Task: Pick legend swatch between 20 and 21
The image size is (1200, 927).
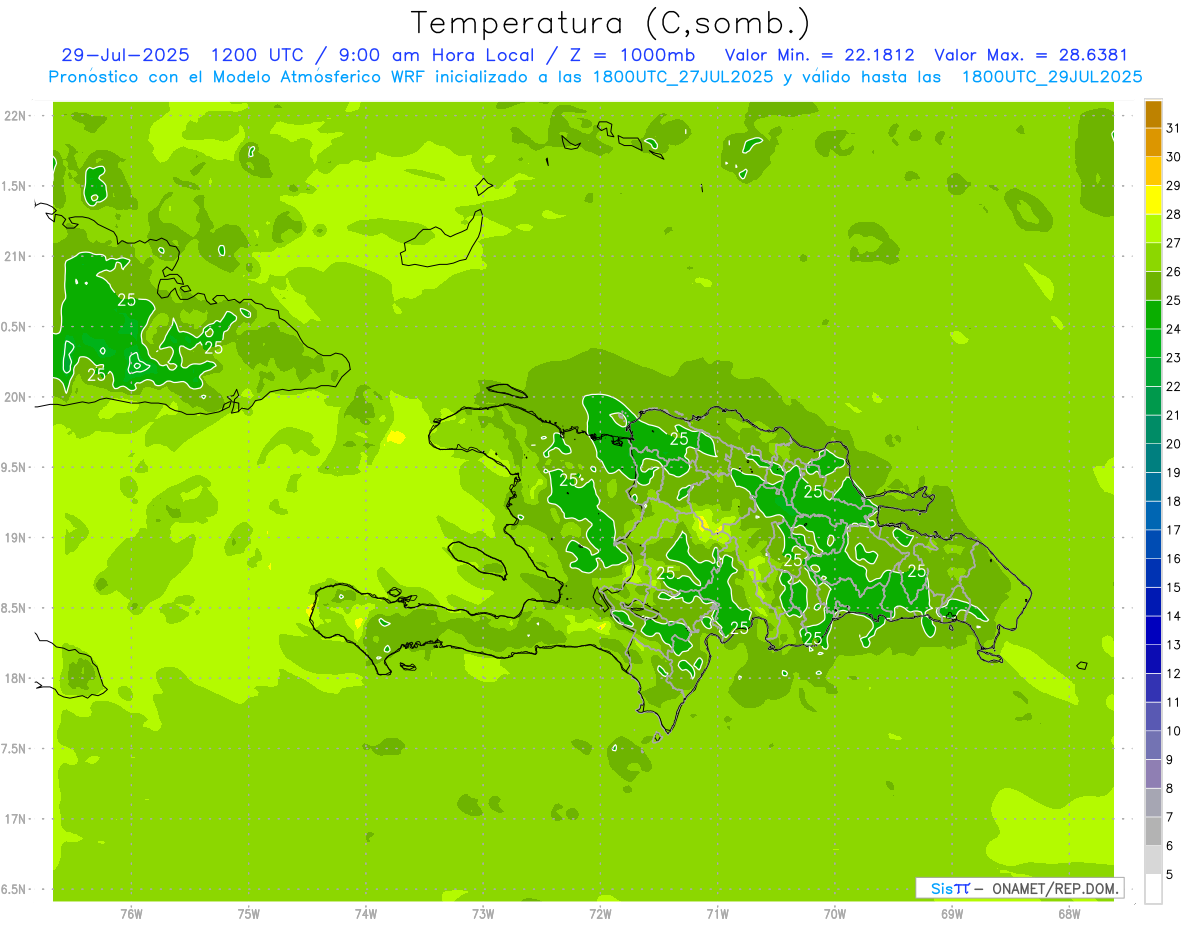Action: [x=1153, y=429]
